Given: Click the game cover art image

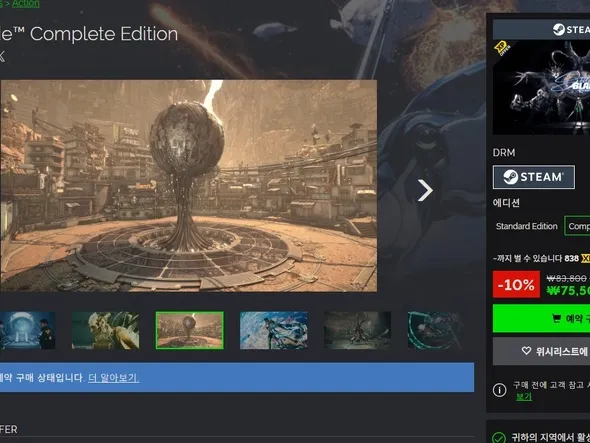Looking at the screenshot, I should [541, 87].
